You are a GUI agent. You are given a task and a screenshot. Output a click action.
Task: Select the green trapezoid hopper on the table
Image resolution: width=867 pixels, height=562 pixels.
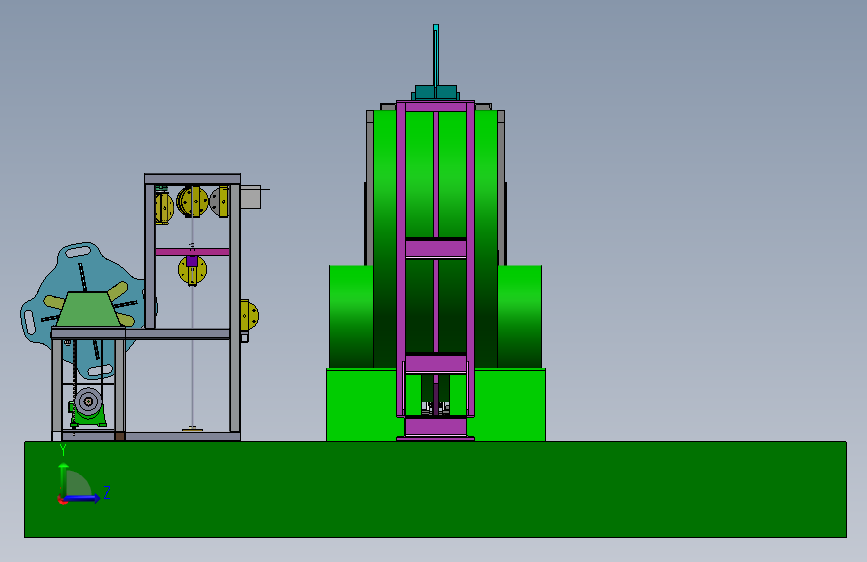pos(87,309)
